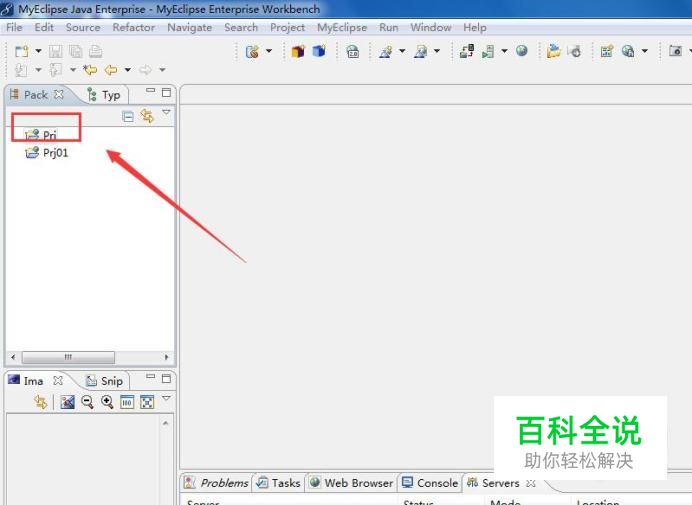The image size is (692, 505).
Task: Click the New file toolbar icon
Action: coord(22,51)
